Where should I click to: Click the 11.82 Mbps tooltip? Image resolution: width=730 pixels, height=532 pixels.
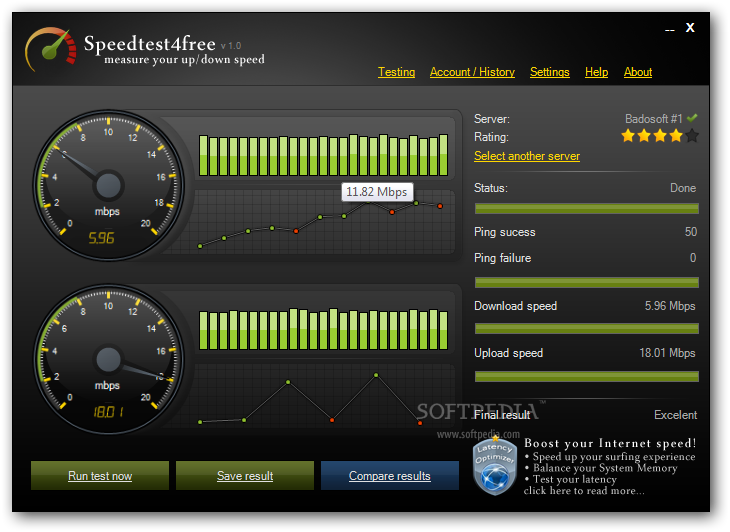click(x=377, y=192)
